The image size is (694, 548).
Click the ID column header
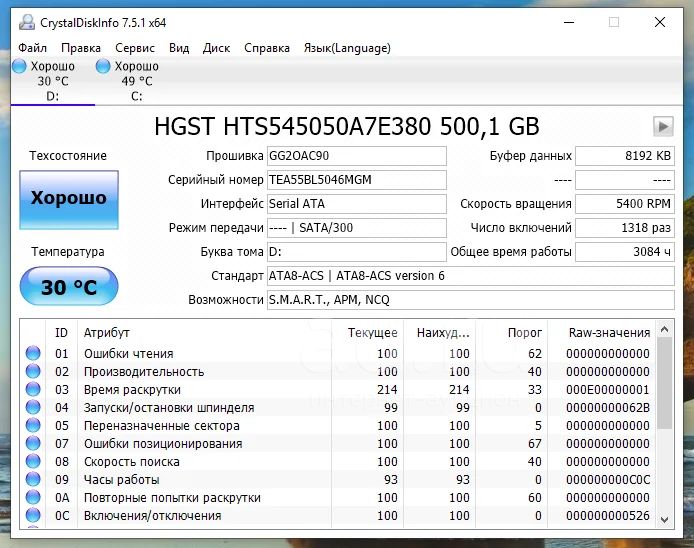62,332
